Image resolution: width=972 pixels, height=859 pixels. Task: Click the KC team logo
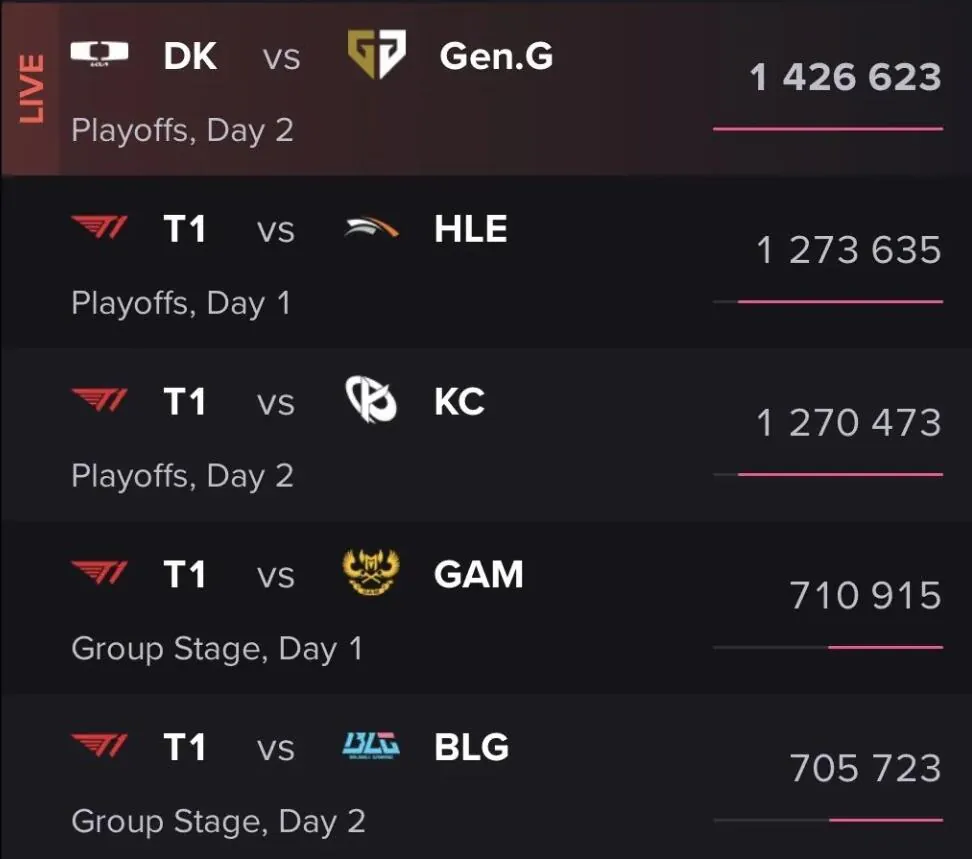(371, 399)
